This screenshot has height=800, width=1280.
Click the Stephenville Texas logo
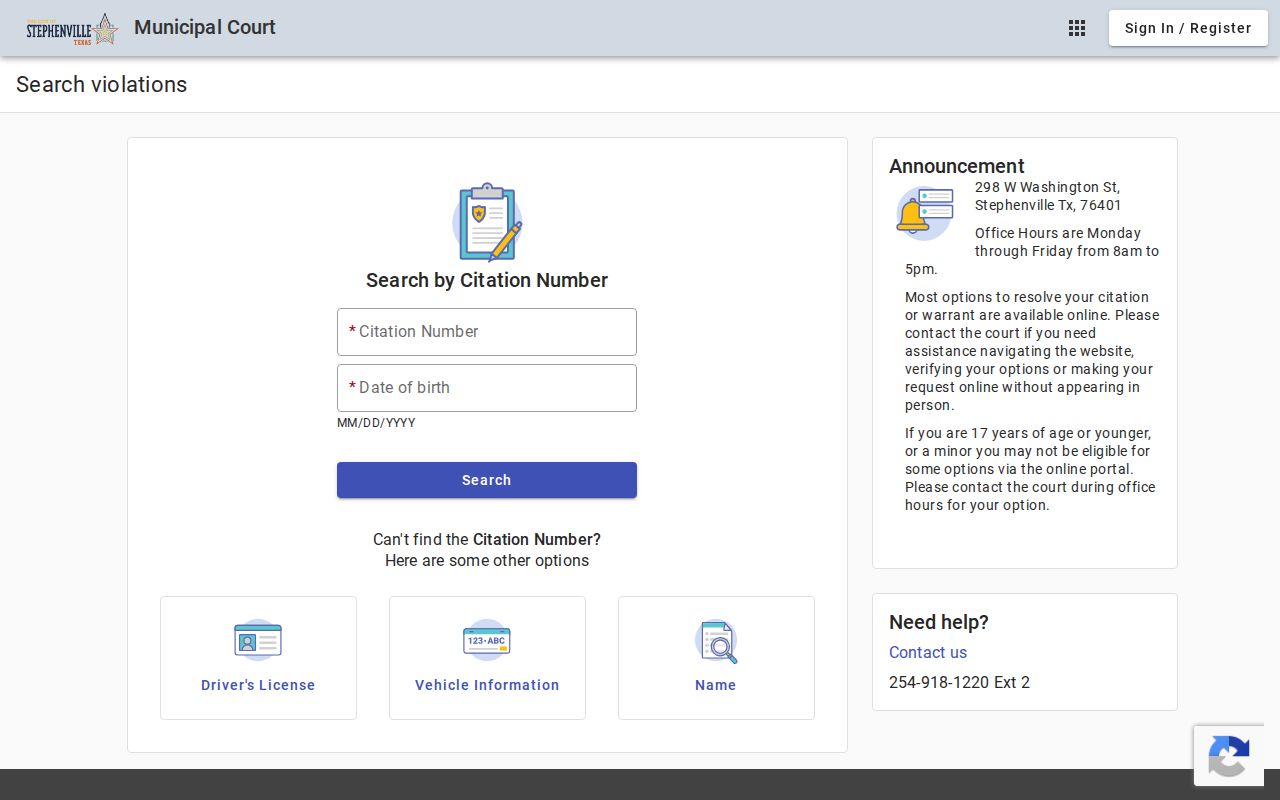(72, 29)
